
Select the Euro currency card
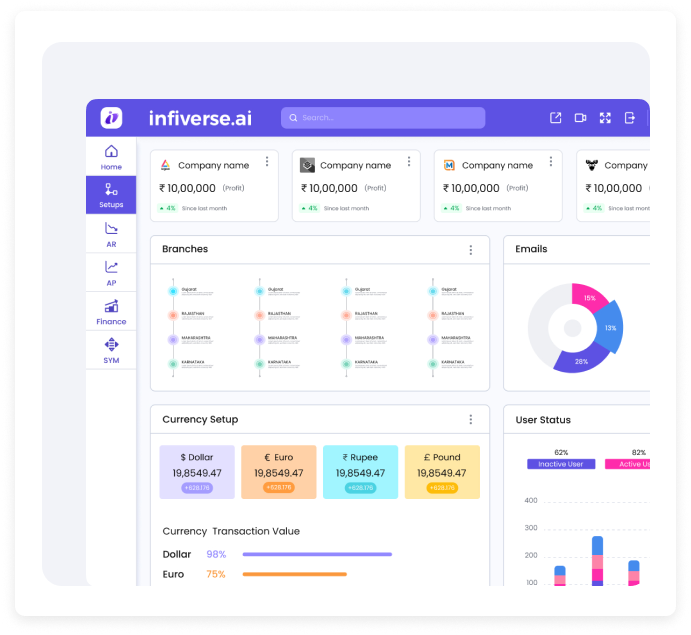click(278, 472)
